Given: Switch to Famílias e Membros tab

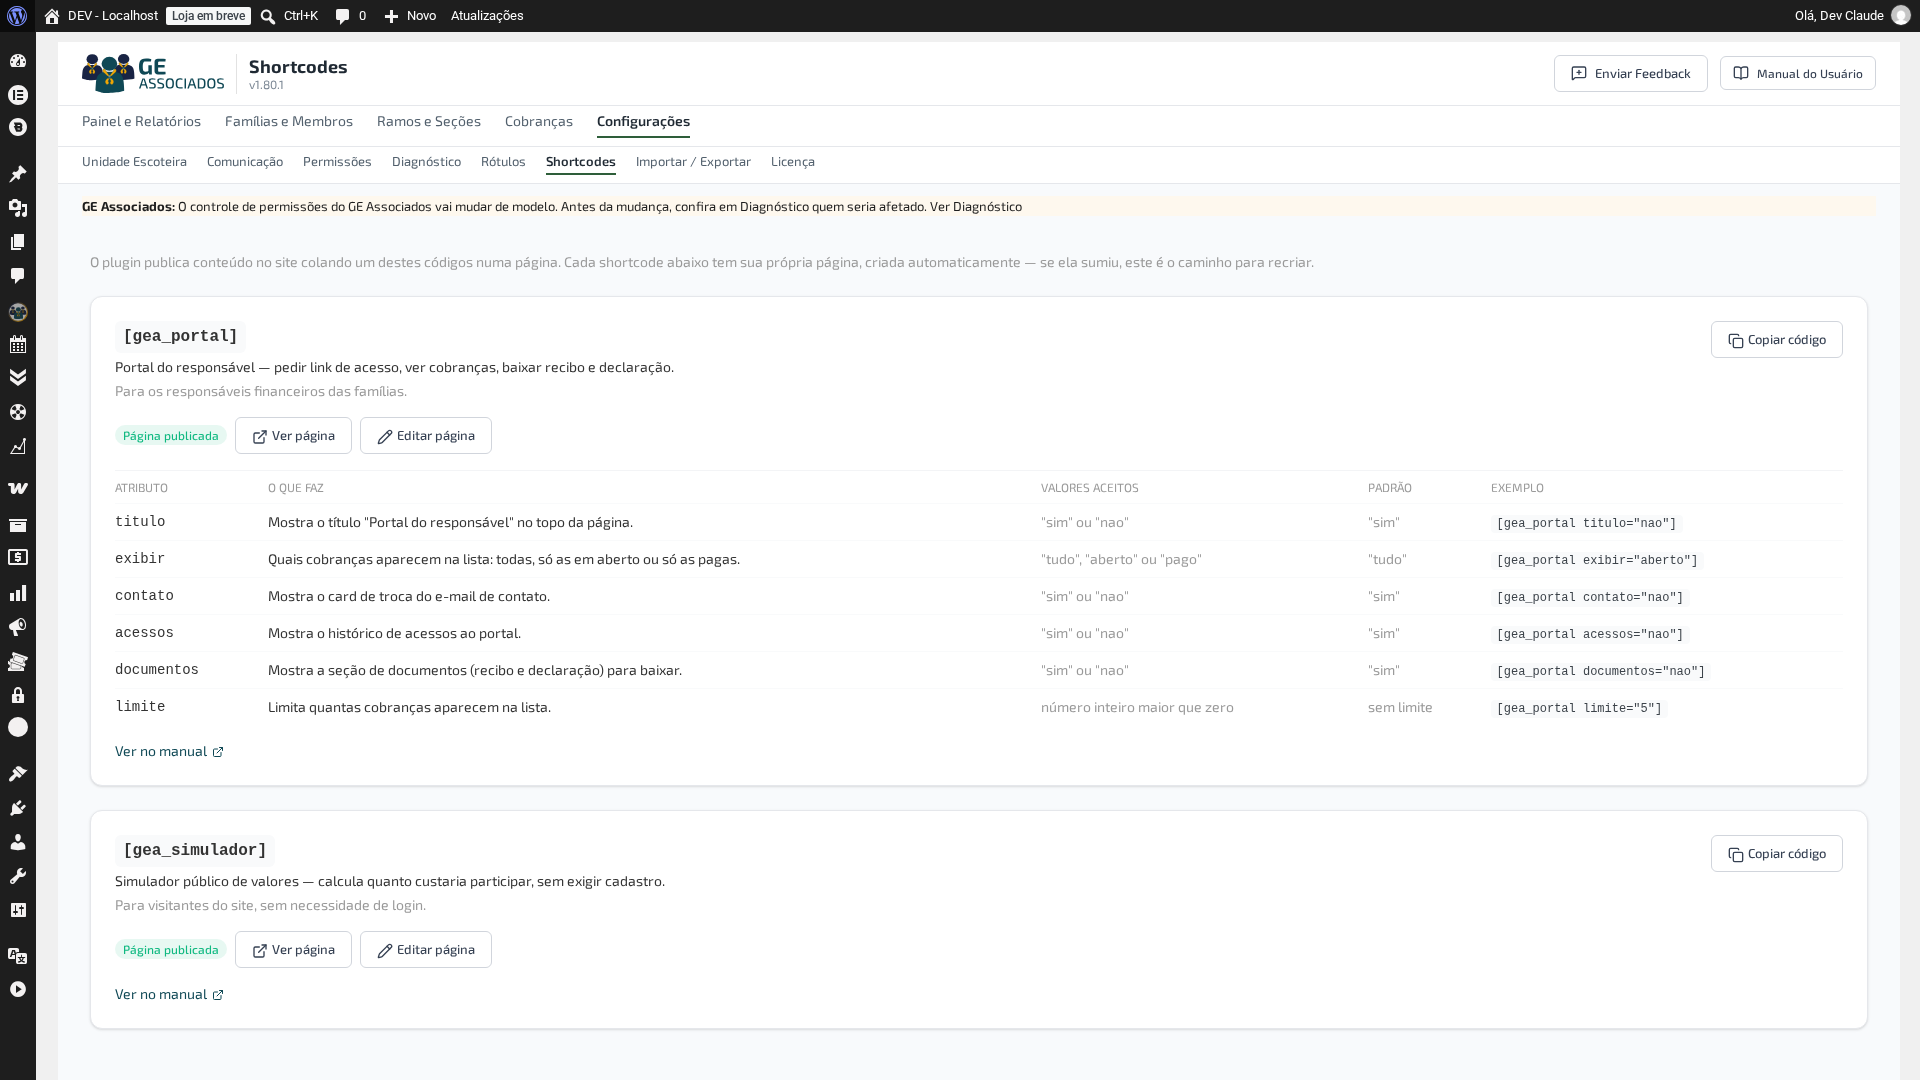Looking at the screenshot, I should tap(289, 121).
